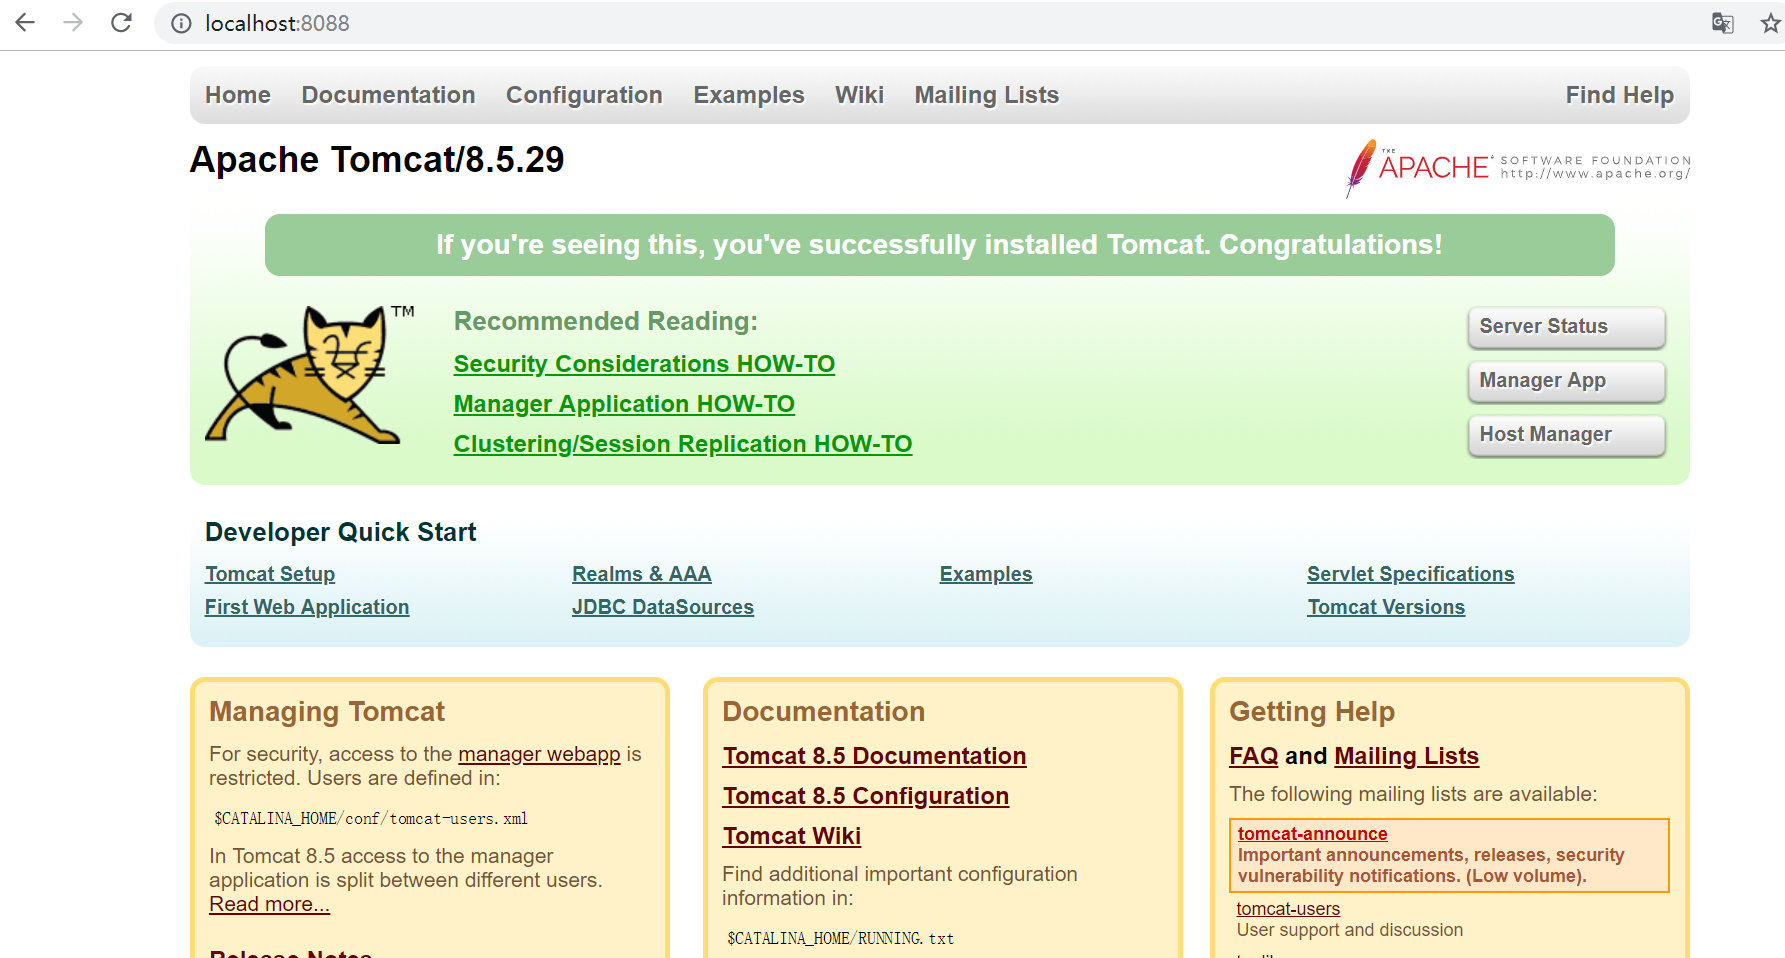Open the Mailing Lists nav item in the top bar
This screenshot has height=958, width=1785.
click(987, 95)
